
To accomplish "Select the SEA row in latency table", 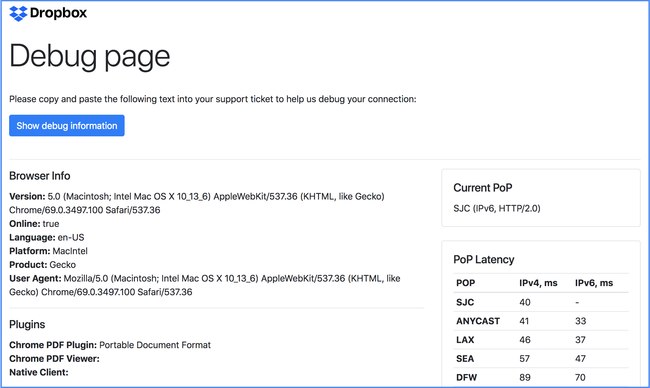I will pos(541,359).
